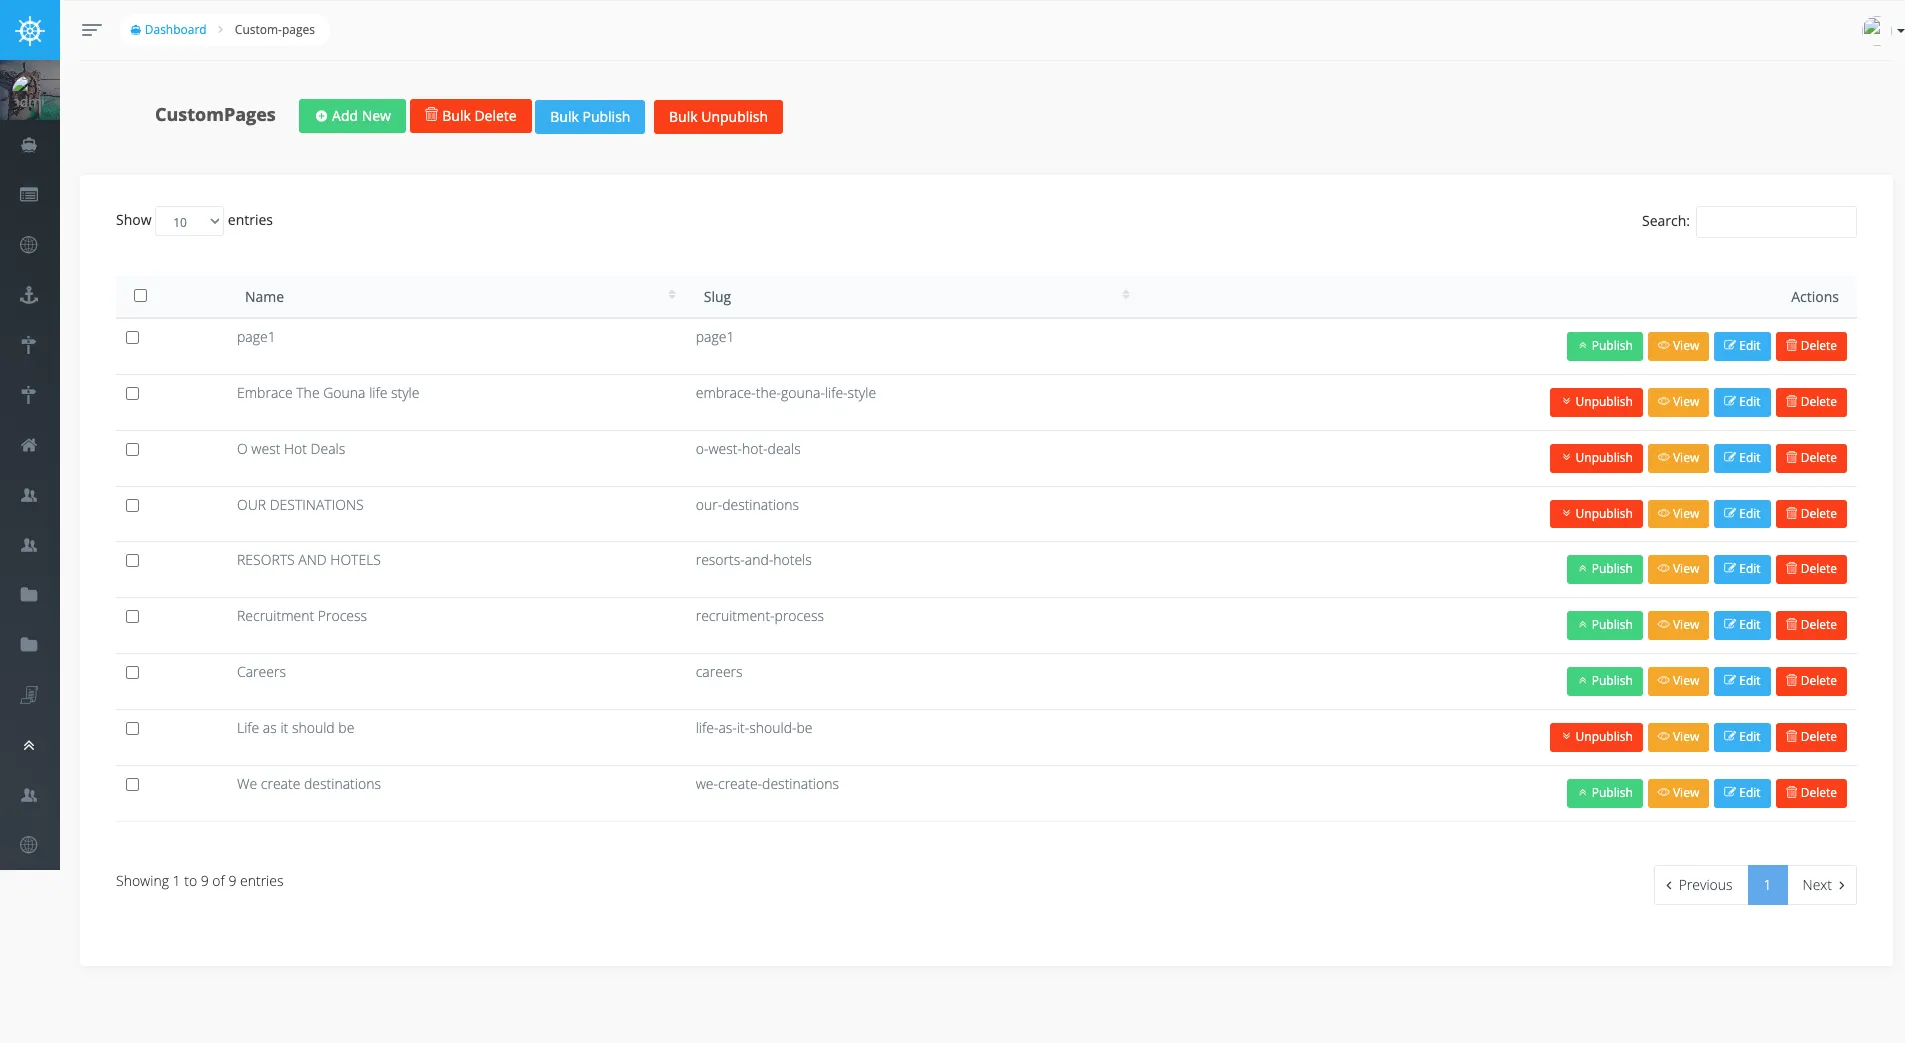
Task: Check the Recruitment Process checkbox
Action: 132,616
